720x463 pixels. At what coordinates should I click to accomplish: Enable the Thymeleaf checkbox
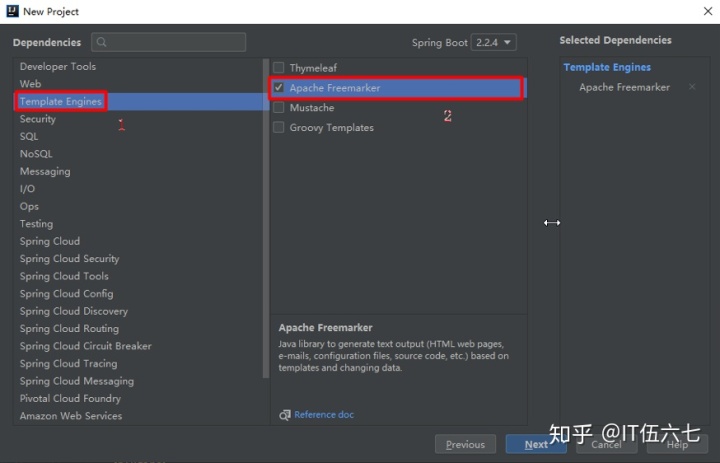[279, 68]
